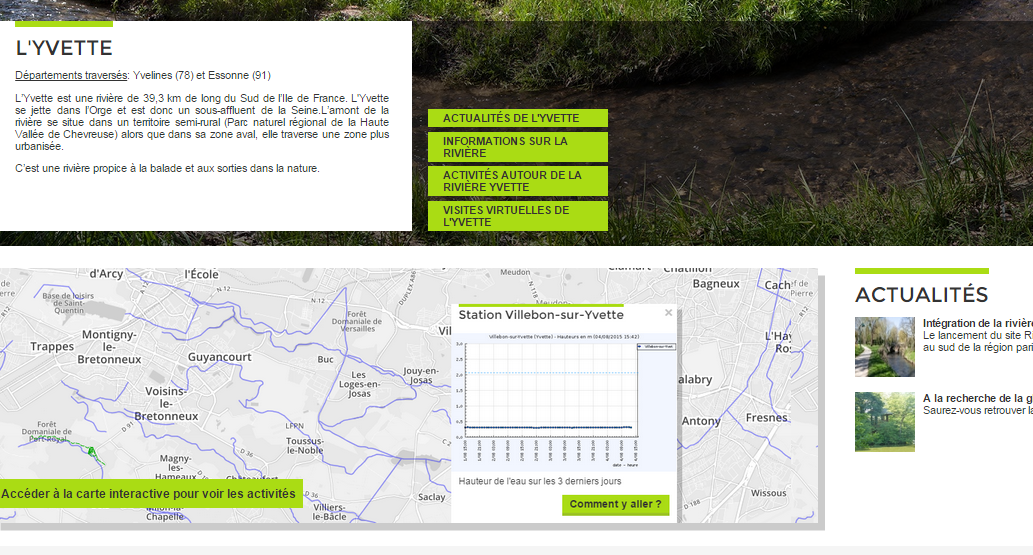Click Toussus-le-Noble map label

[305, 446]
